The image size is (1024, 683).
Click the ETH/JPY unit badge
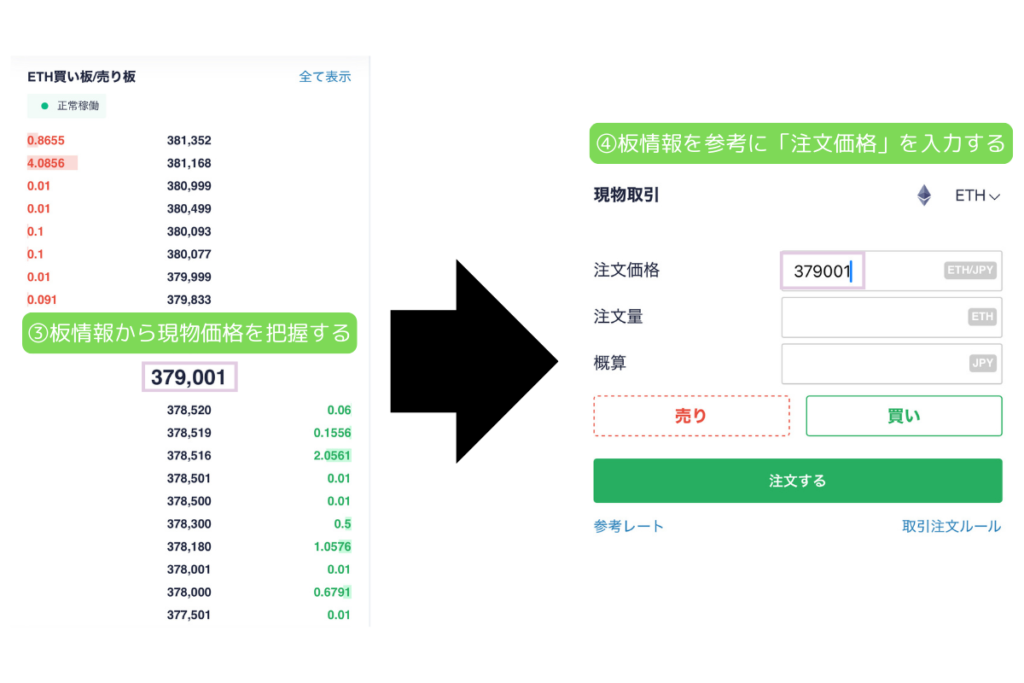[970, 270]
